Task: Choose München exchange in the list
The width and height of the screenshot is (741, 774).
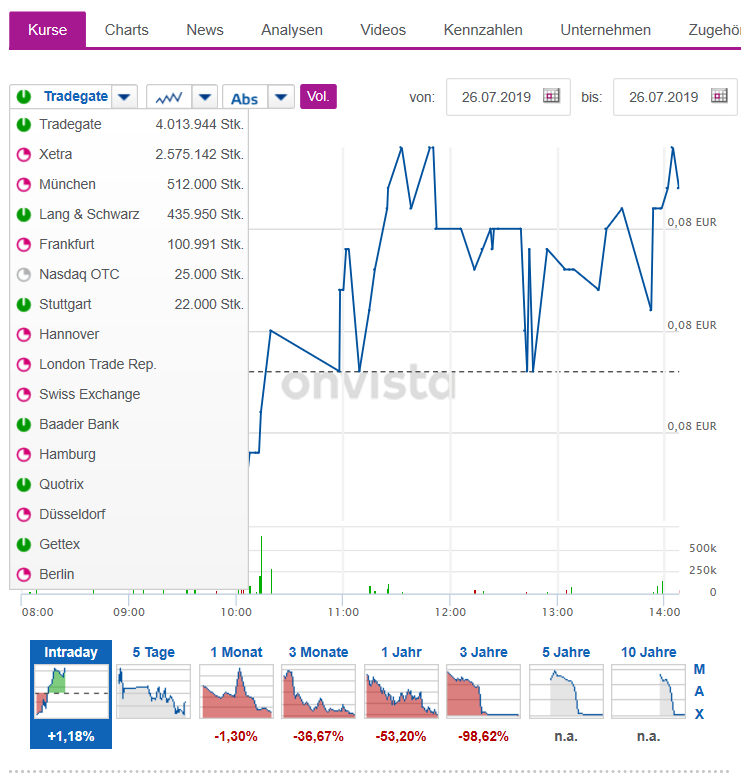Action: (67, 184)
